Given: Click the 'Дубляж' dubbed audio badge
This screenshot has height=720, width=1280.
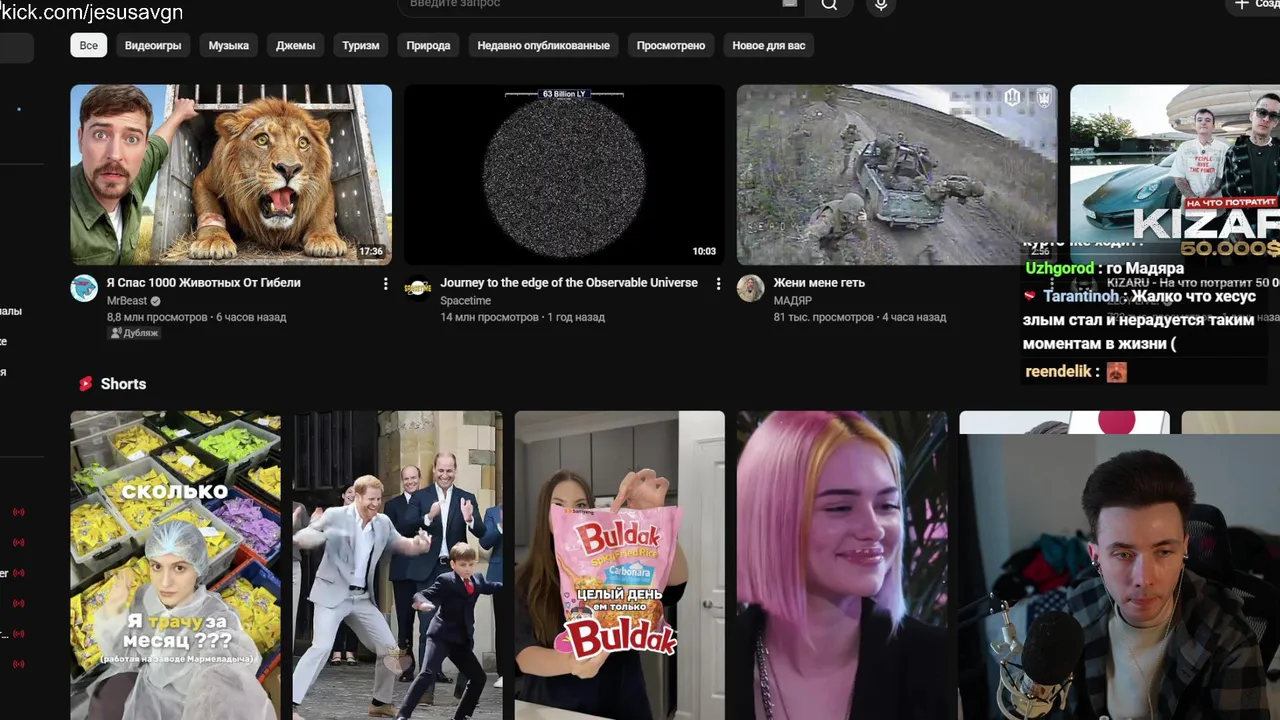Looking at the screenshot, I should tap(134, 333).
